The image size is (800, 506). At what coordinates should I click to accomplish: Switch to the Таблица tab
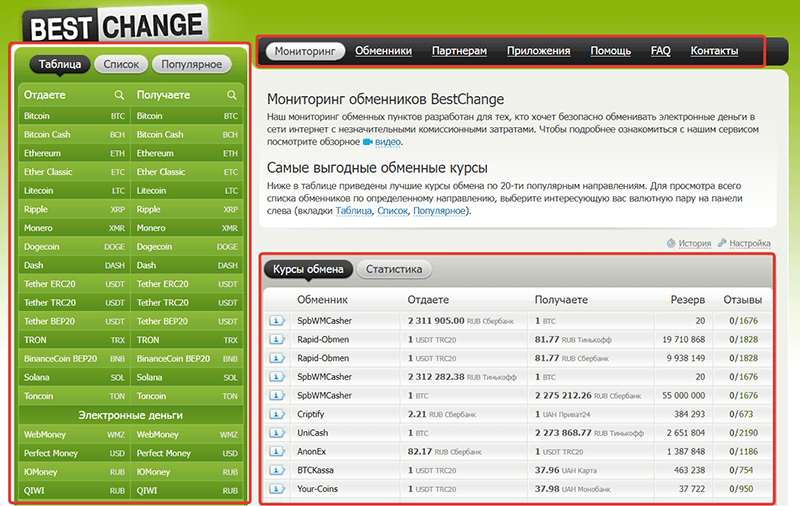pyautogui.click(x=60, y=64)
